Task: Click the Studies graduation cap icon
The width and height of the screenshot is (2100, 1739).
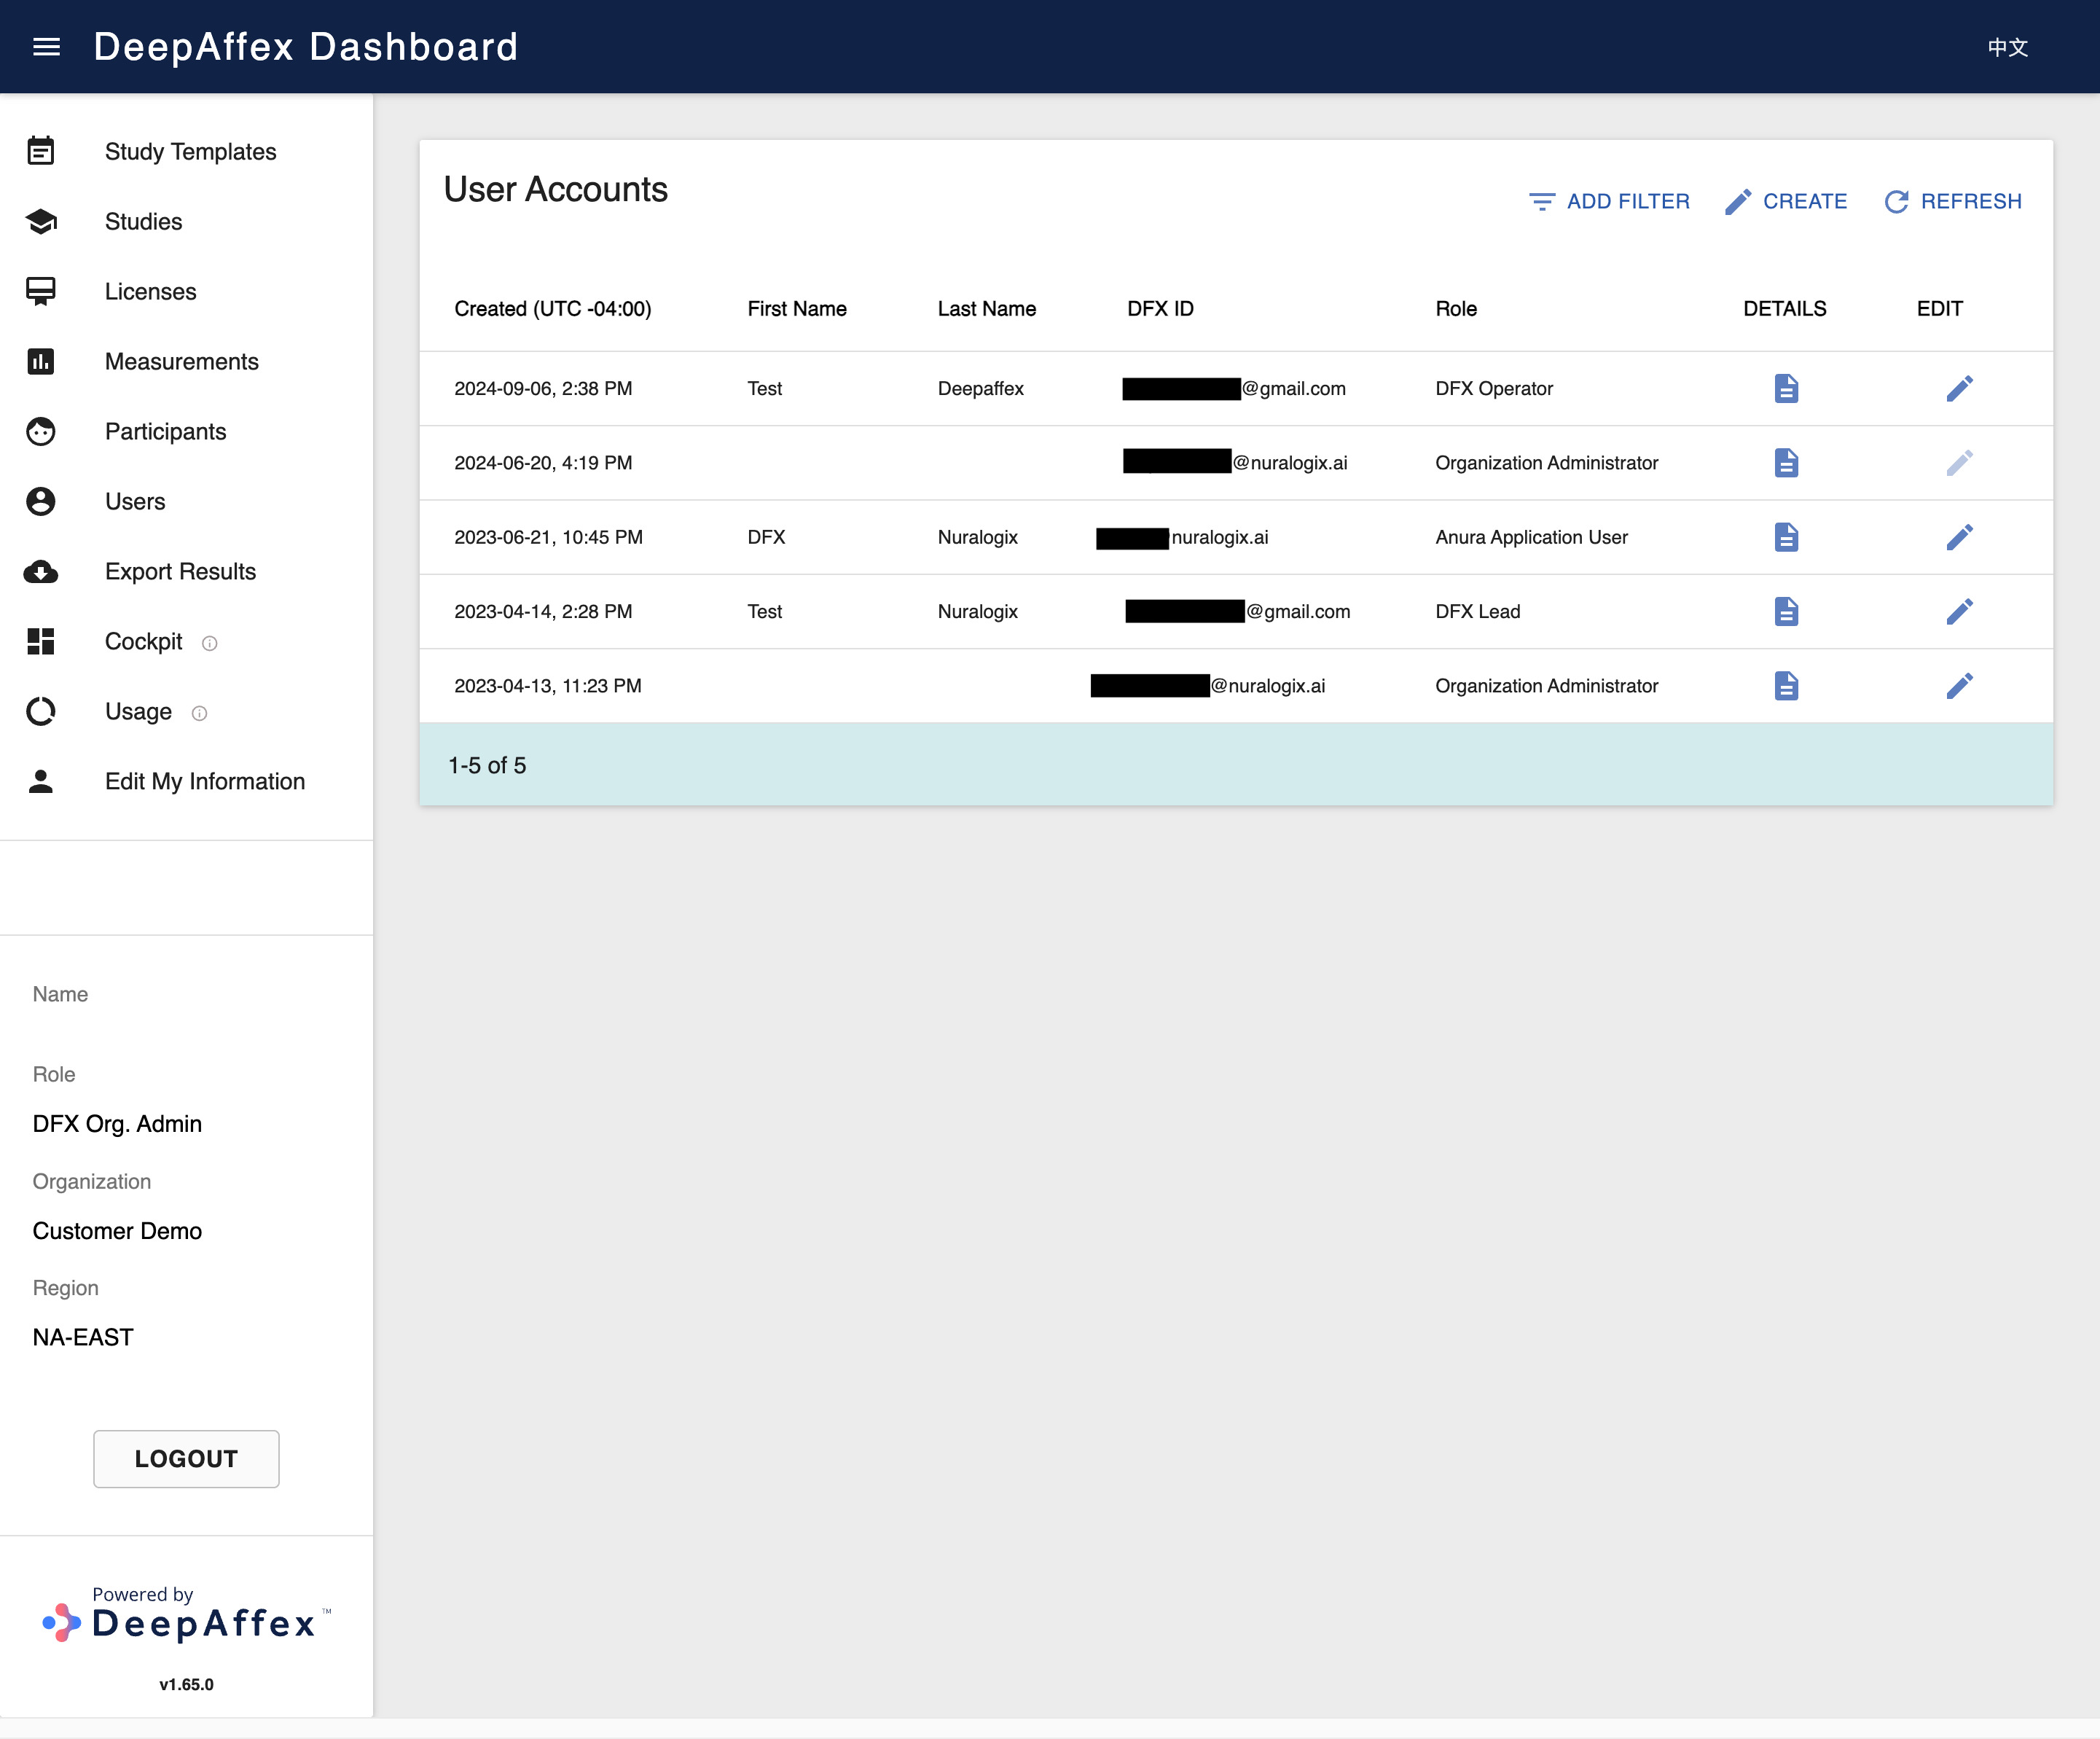Action: click(41, 221)
